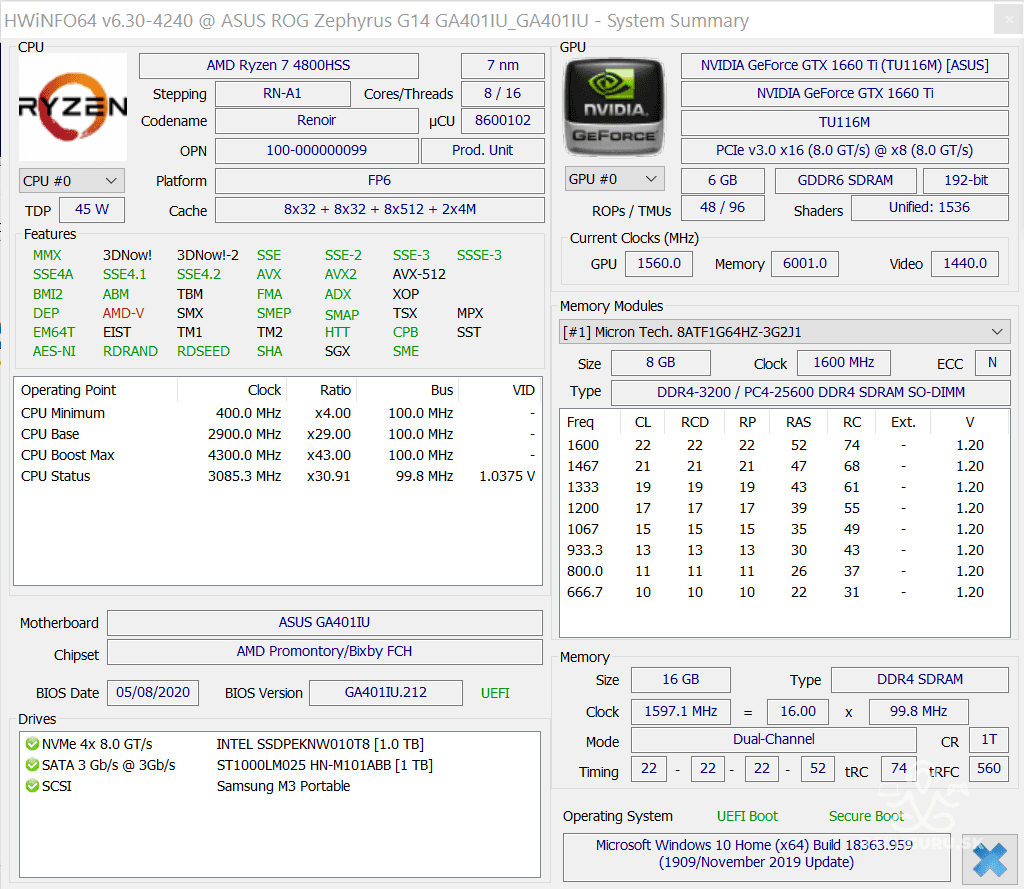Click the 6 GB video memory field
This screenshot has height=889, width=1024.
pyautogui.click(x=722, y=180)
